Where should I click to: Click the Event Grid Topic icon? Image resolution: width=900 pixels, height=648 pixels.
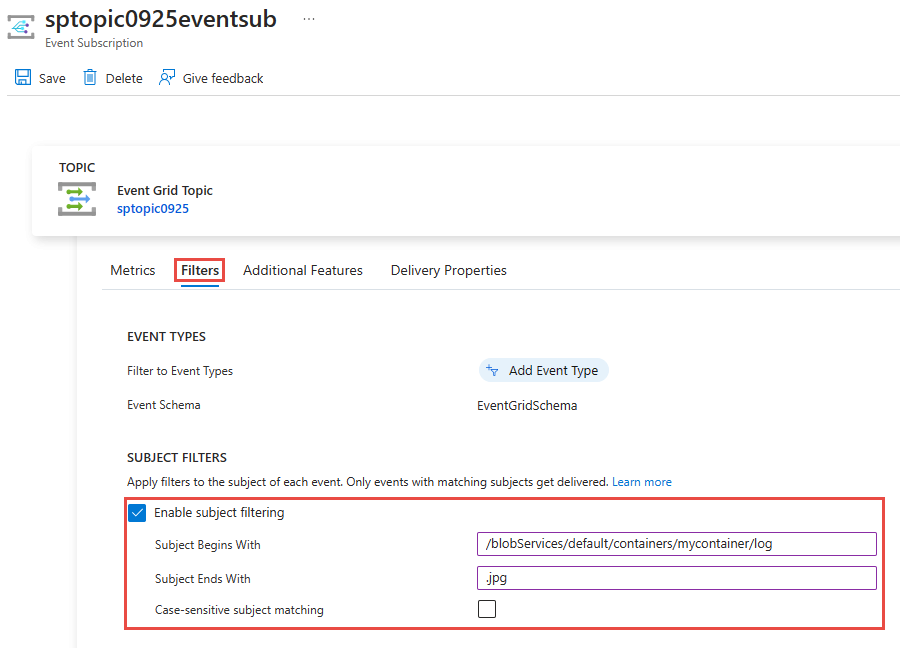point(77,198)
